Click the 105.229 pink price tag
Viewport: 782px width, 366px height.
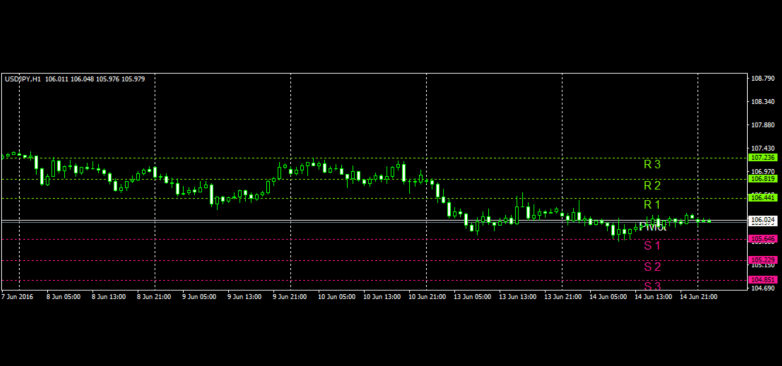coord(763,260)
